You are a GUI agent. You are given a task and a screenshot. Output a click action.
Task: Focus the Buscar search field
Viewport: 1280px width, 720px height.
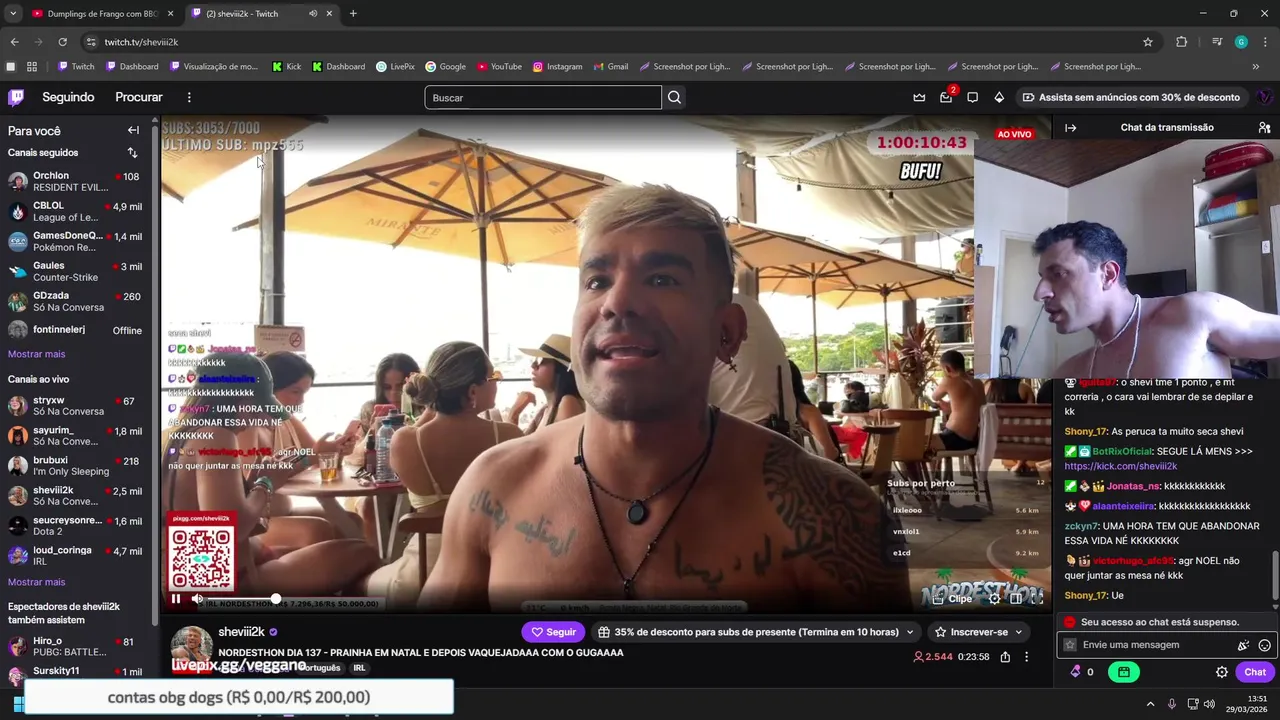click(543, 97)
